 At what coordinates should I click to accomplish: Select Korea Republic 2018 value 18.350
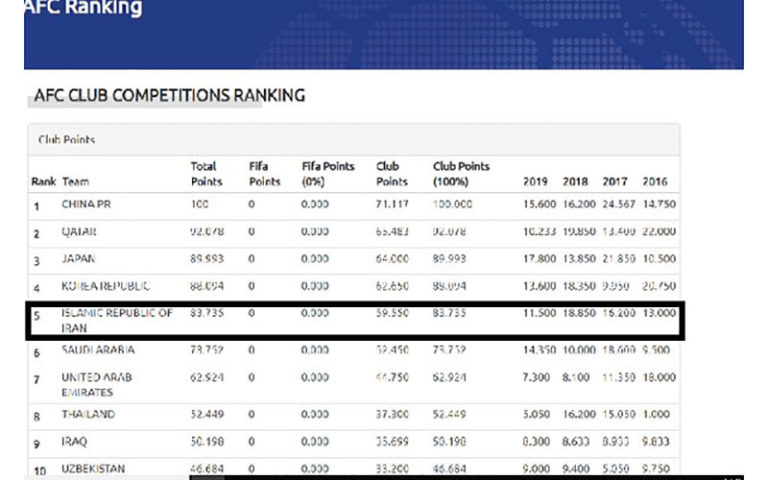tap(579, 286)
